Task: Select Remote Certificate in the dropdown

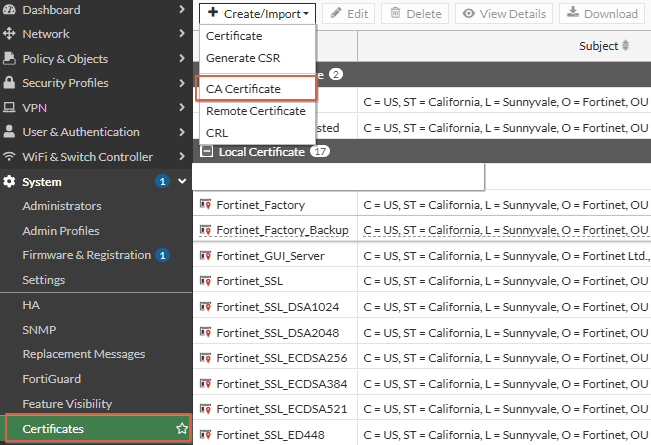Action: pyautogui.click(x=257, y=111)
